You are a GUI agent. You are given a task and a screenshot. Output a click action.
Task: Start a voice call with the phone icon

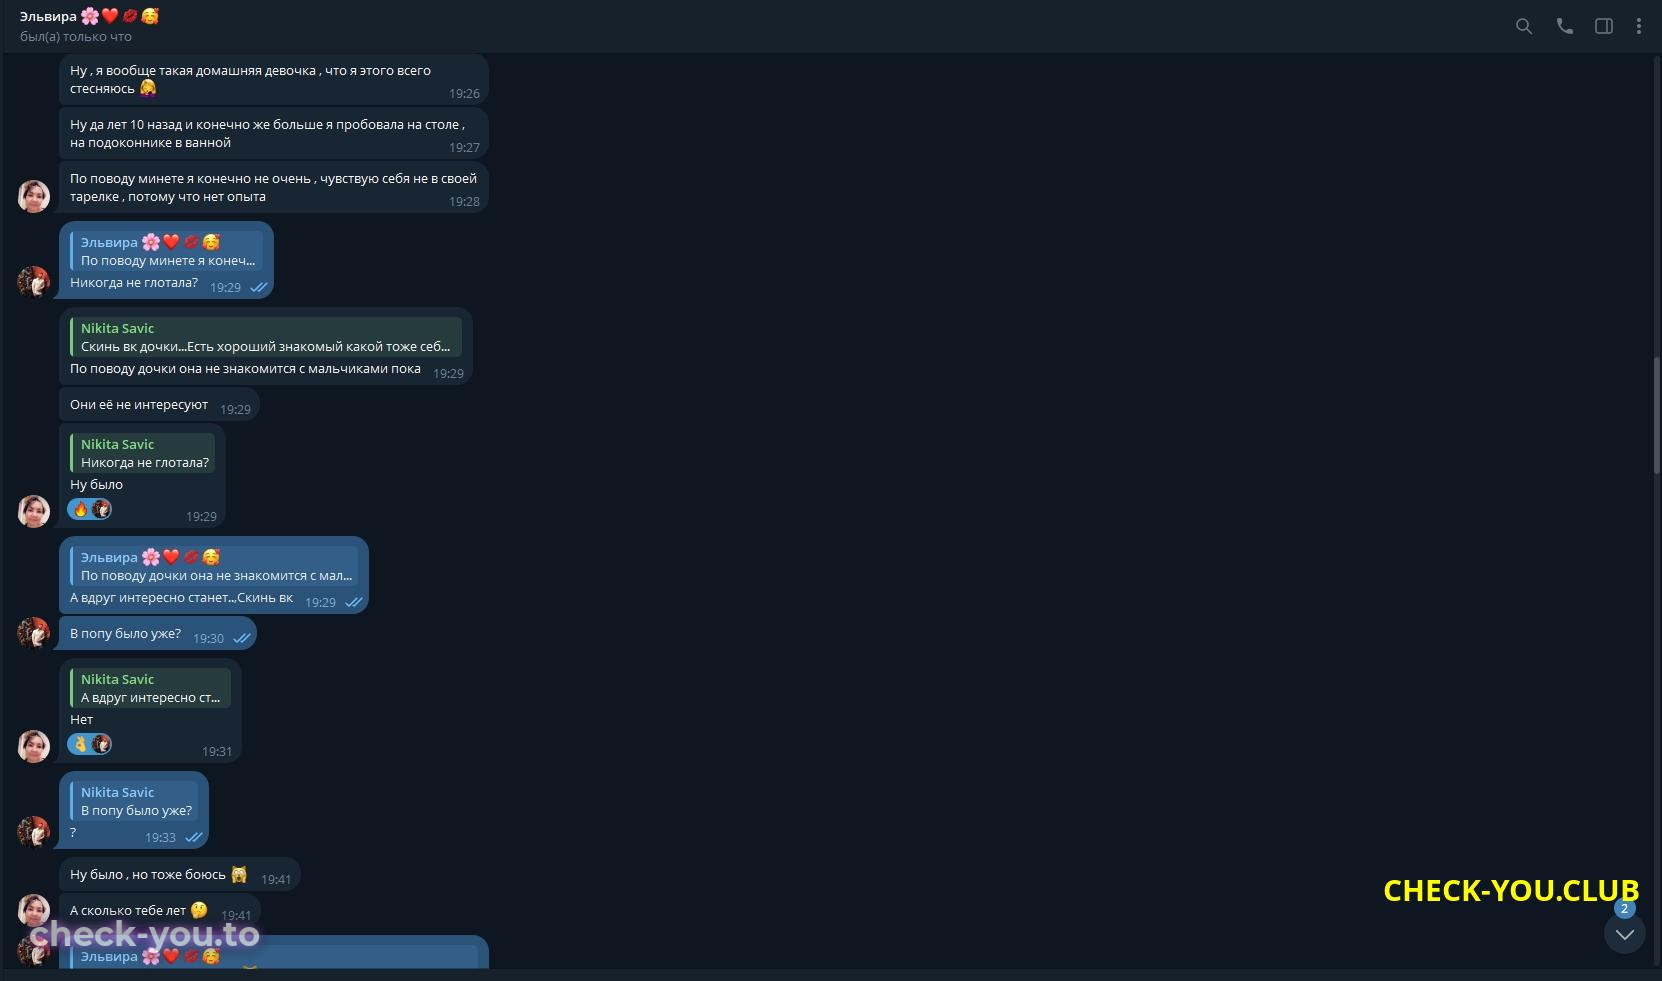click(x=1564, y=26)
